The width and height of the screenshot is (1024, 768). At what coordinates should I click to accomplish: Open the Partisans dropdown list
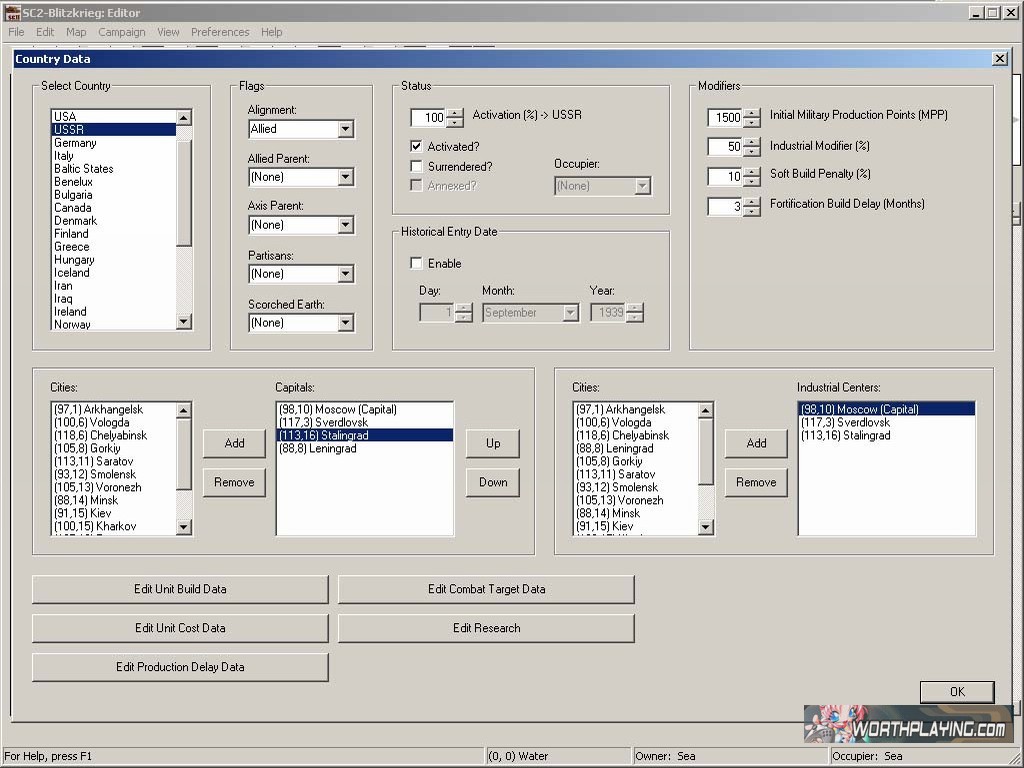tap(345, 274)
